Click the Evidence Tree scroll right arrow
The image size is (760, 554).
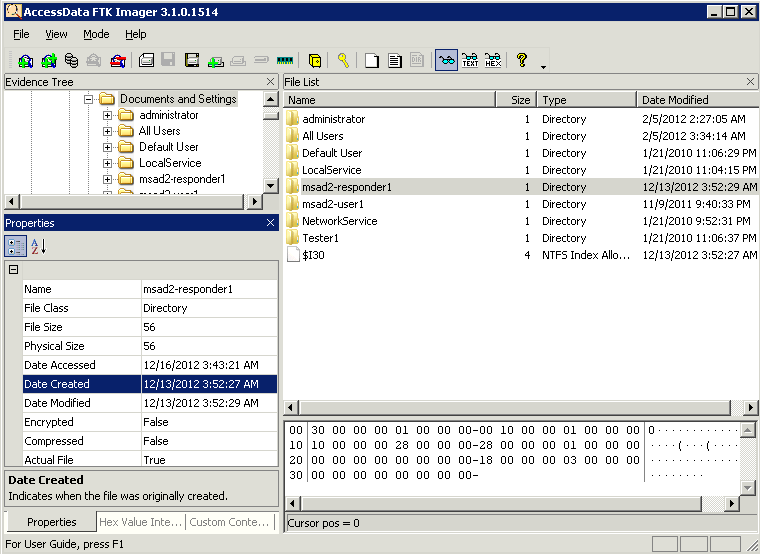(x=254, y=201)
